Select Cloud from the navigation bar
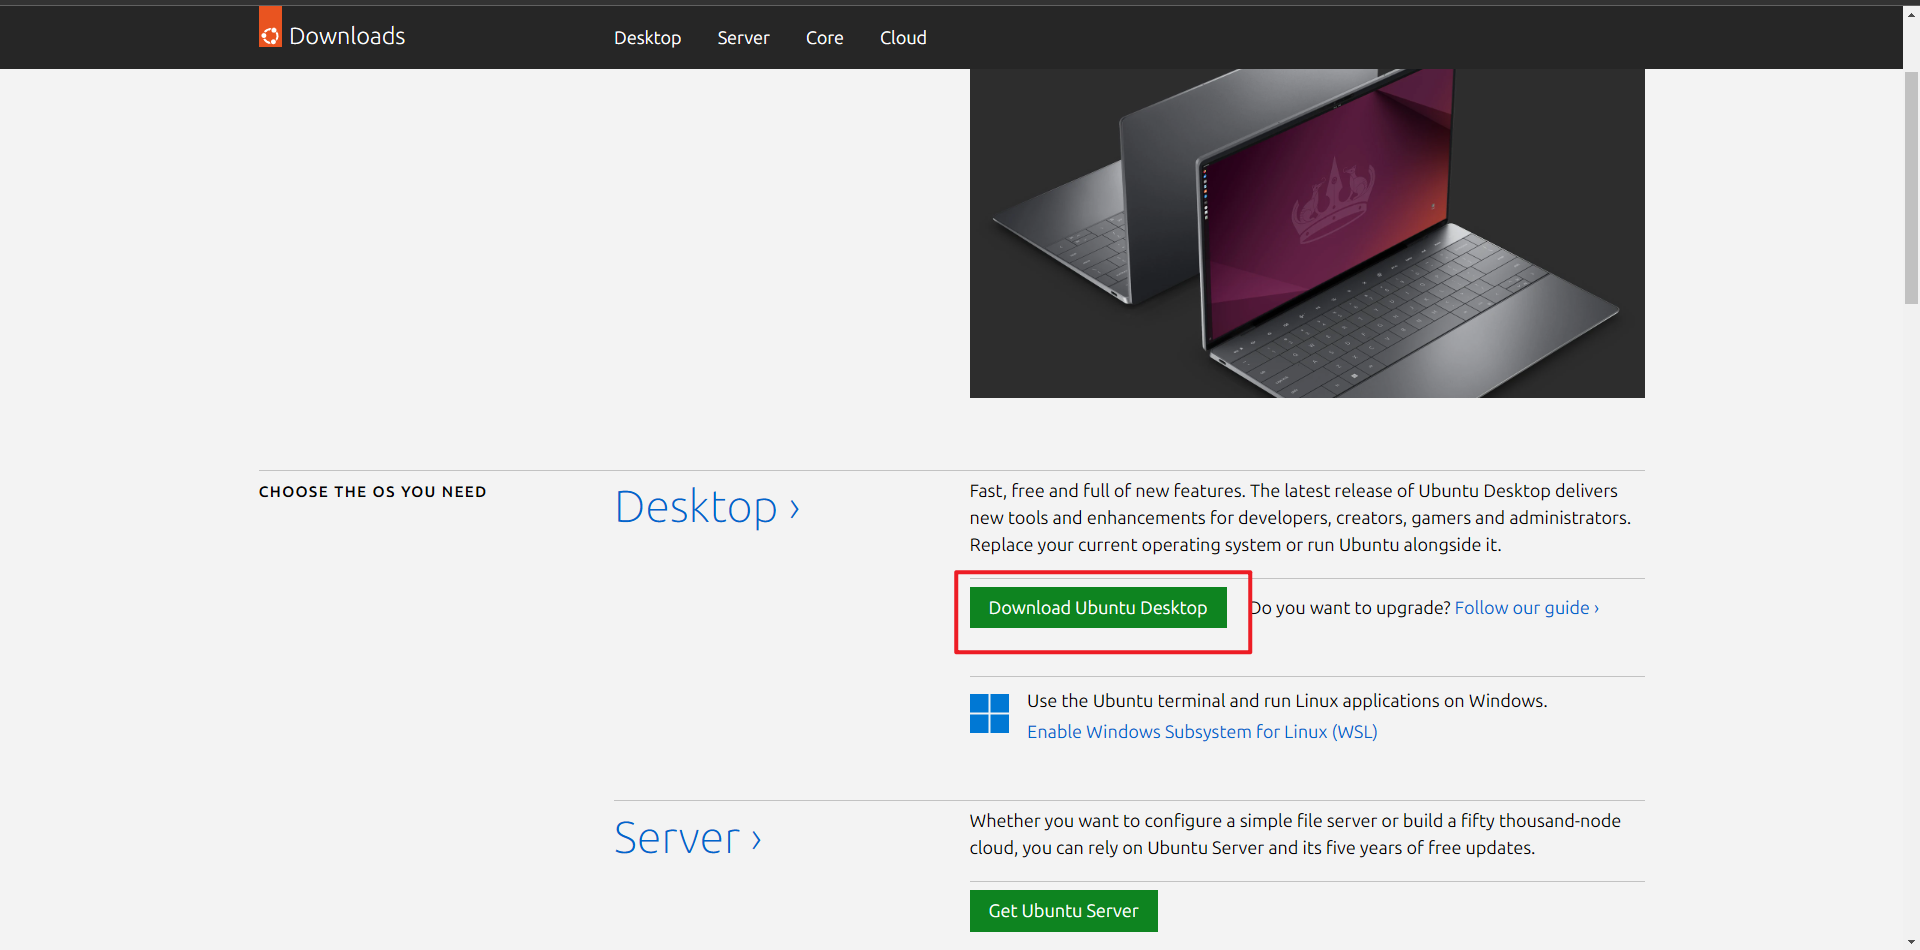Viewport: 1920px width, 950px height. coord(902,37)
